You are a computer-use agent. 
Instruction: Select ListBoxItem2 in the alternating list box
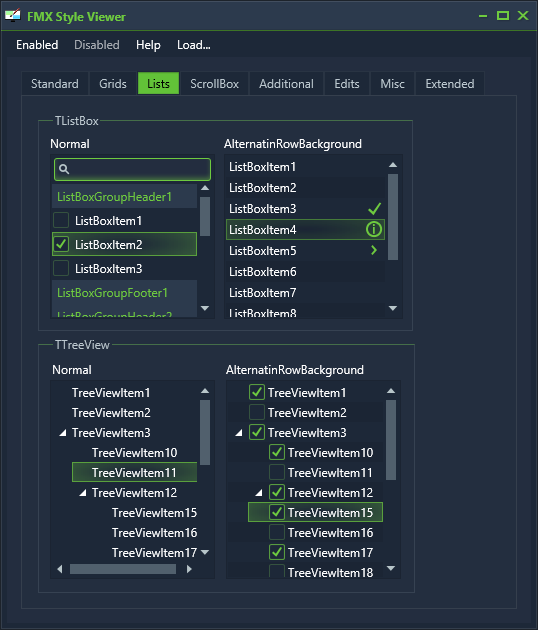[x=305, y=187]
